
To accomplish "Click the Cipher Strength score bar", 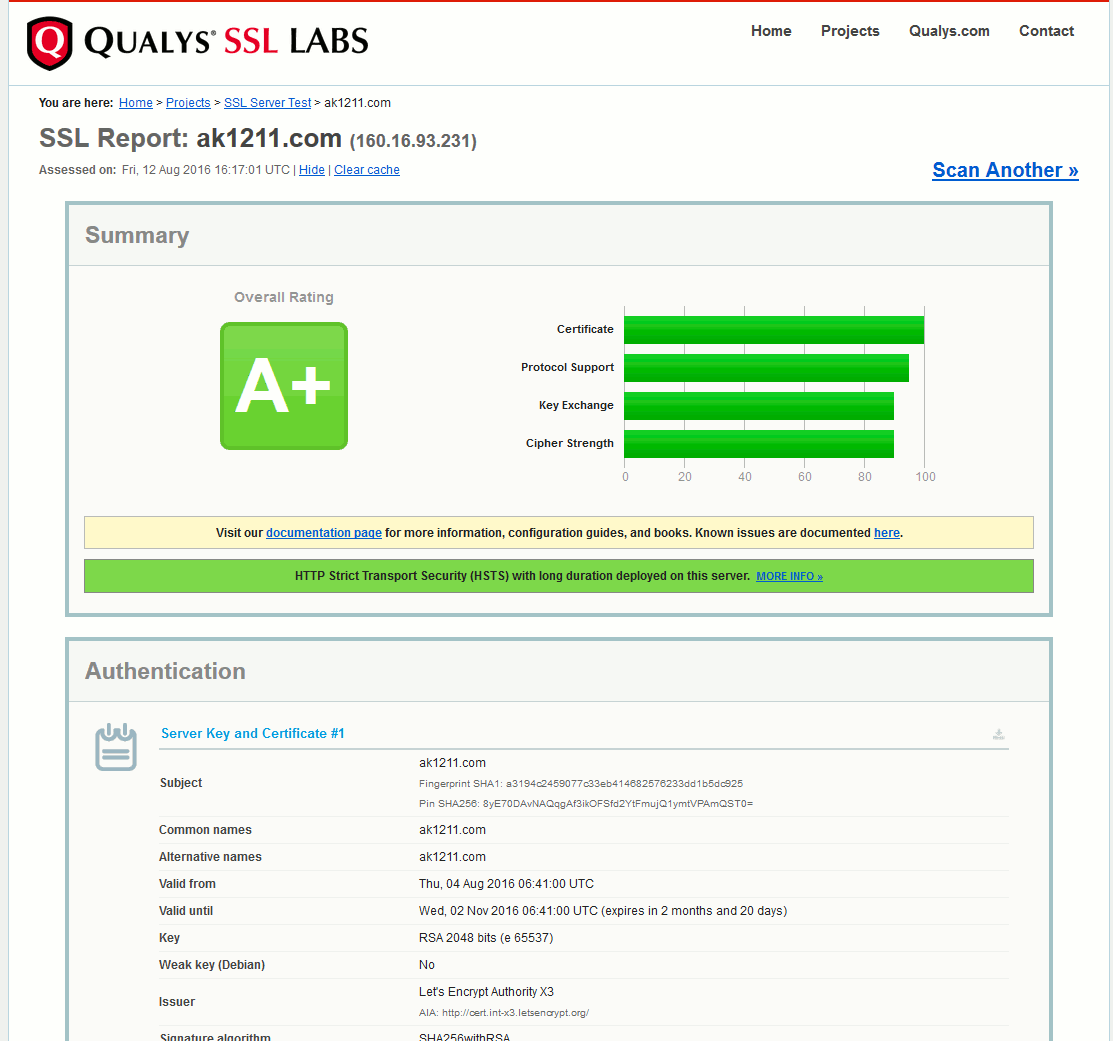I will click(x=759, y=444).
